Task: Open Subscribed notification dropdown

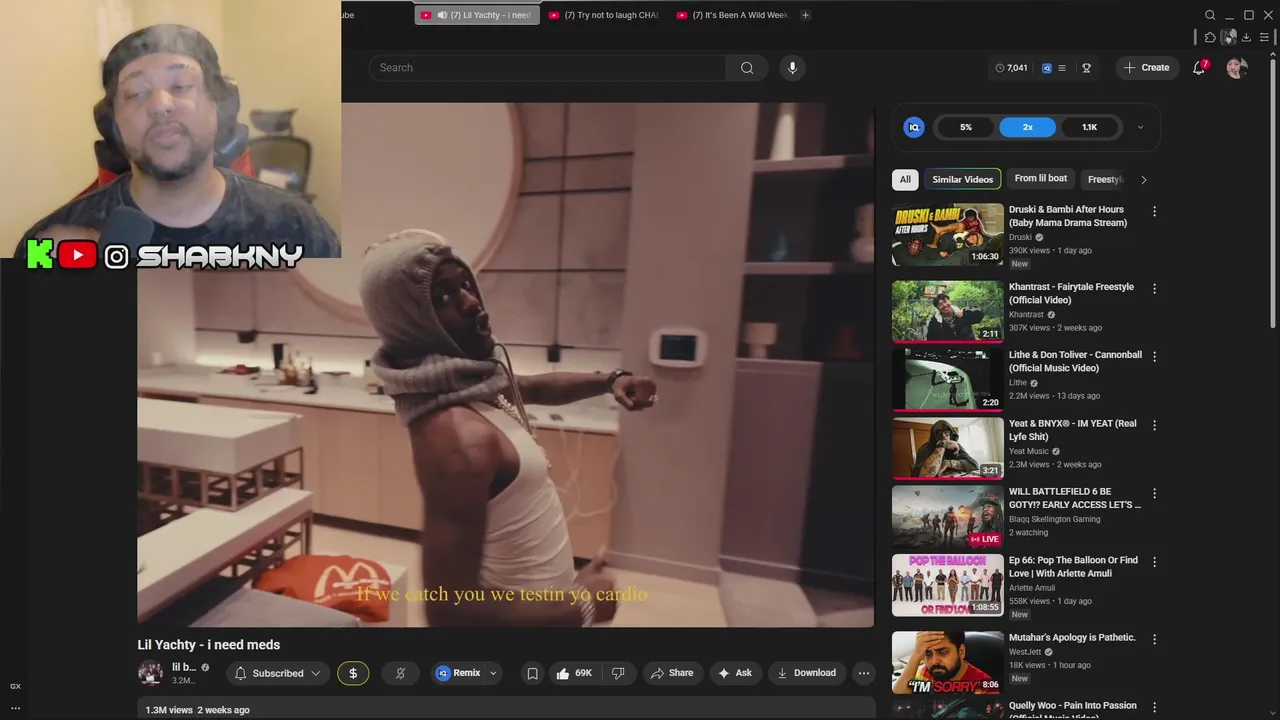Action: point(279,673)
